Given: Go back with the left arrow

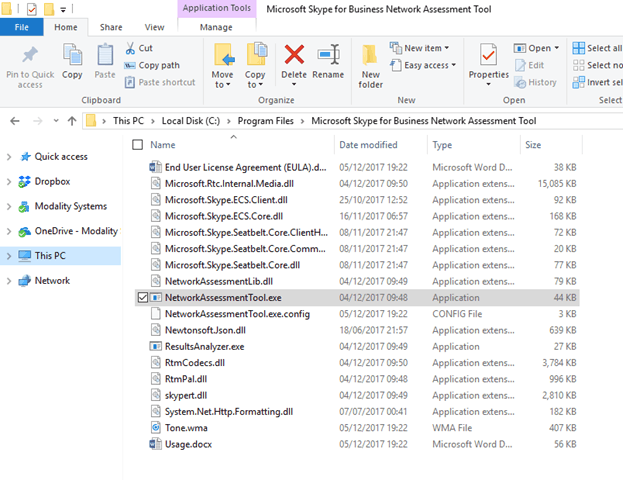Looking at the screenshot, I should (x=15, y=121).
